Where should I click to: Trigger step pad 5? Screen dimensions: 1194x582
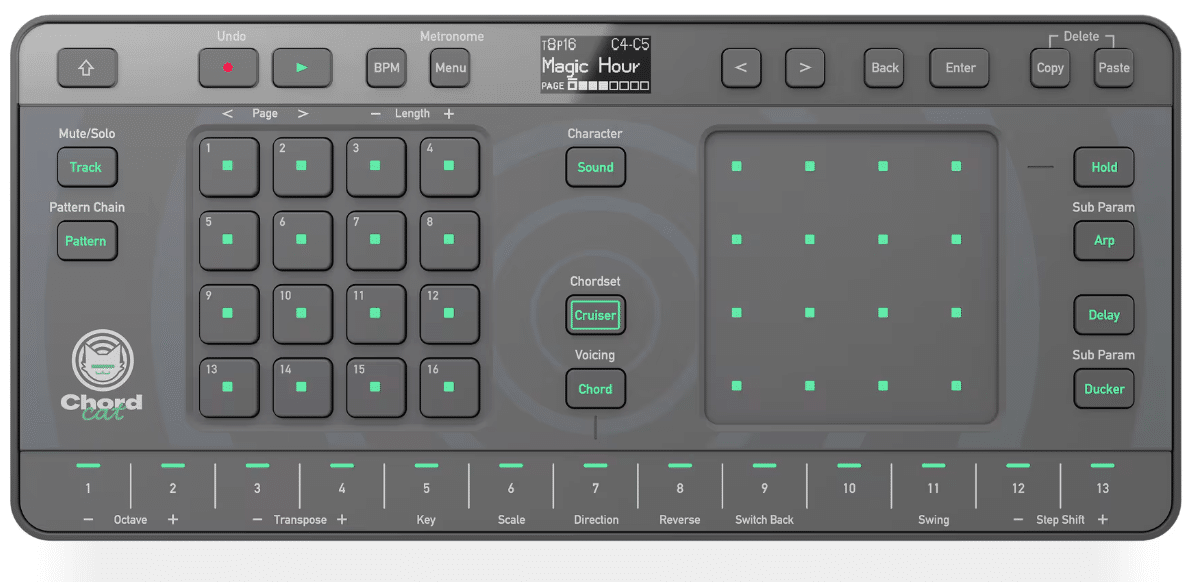(228, 241)
